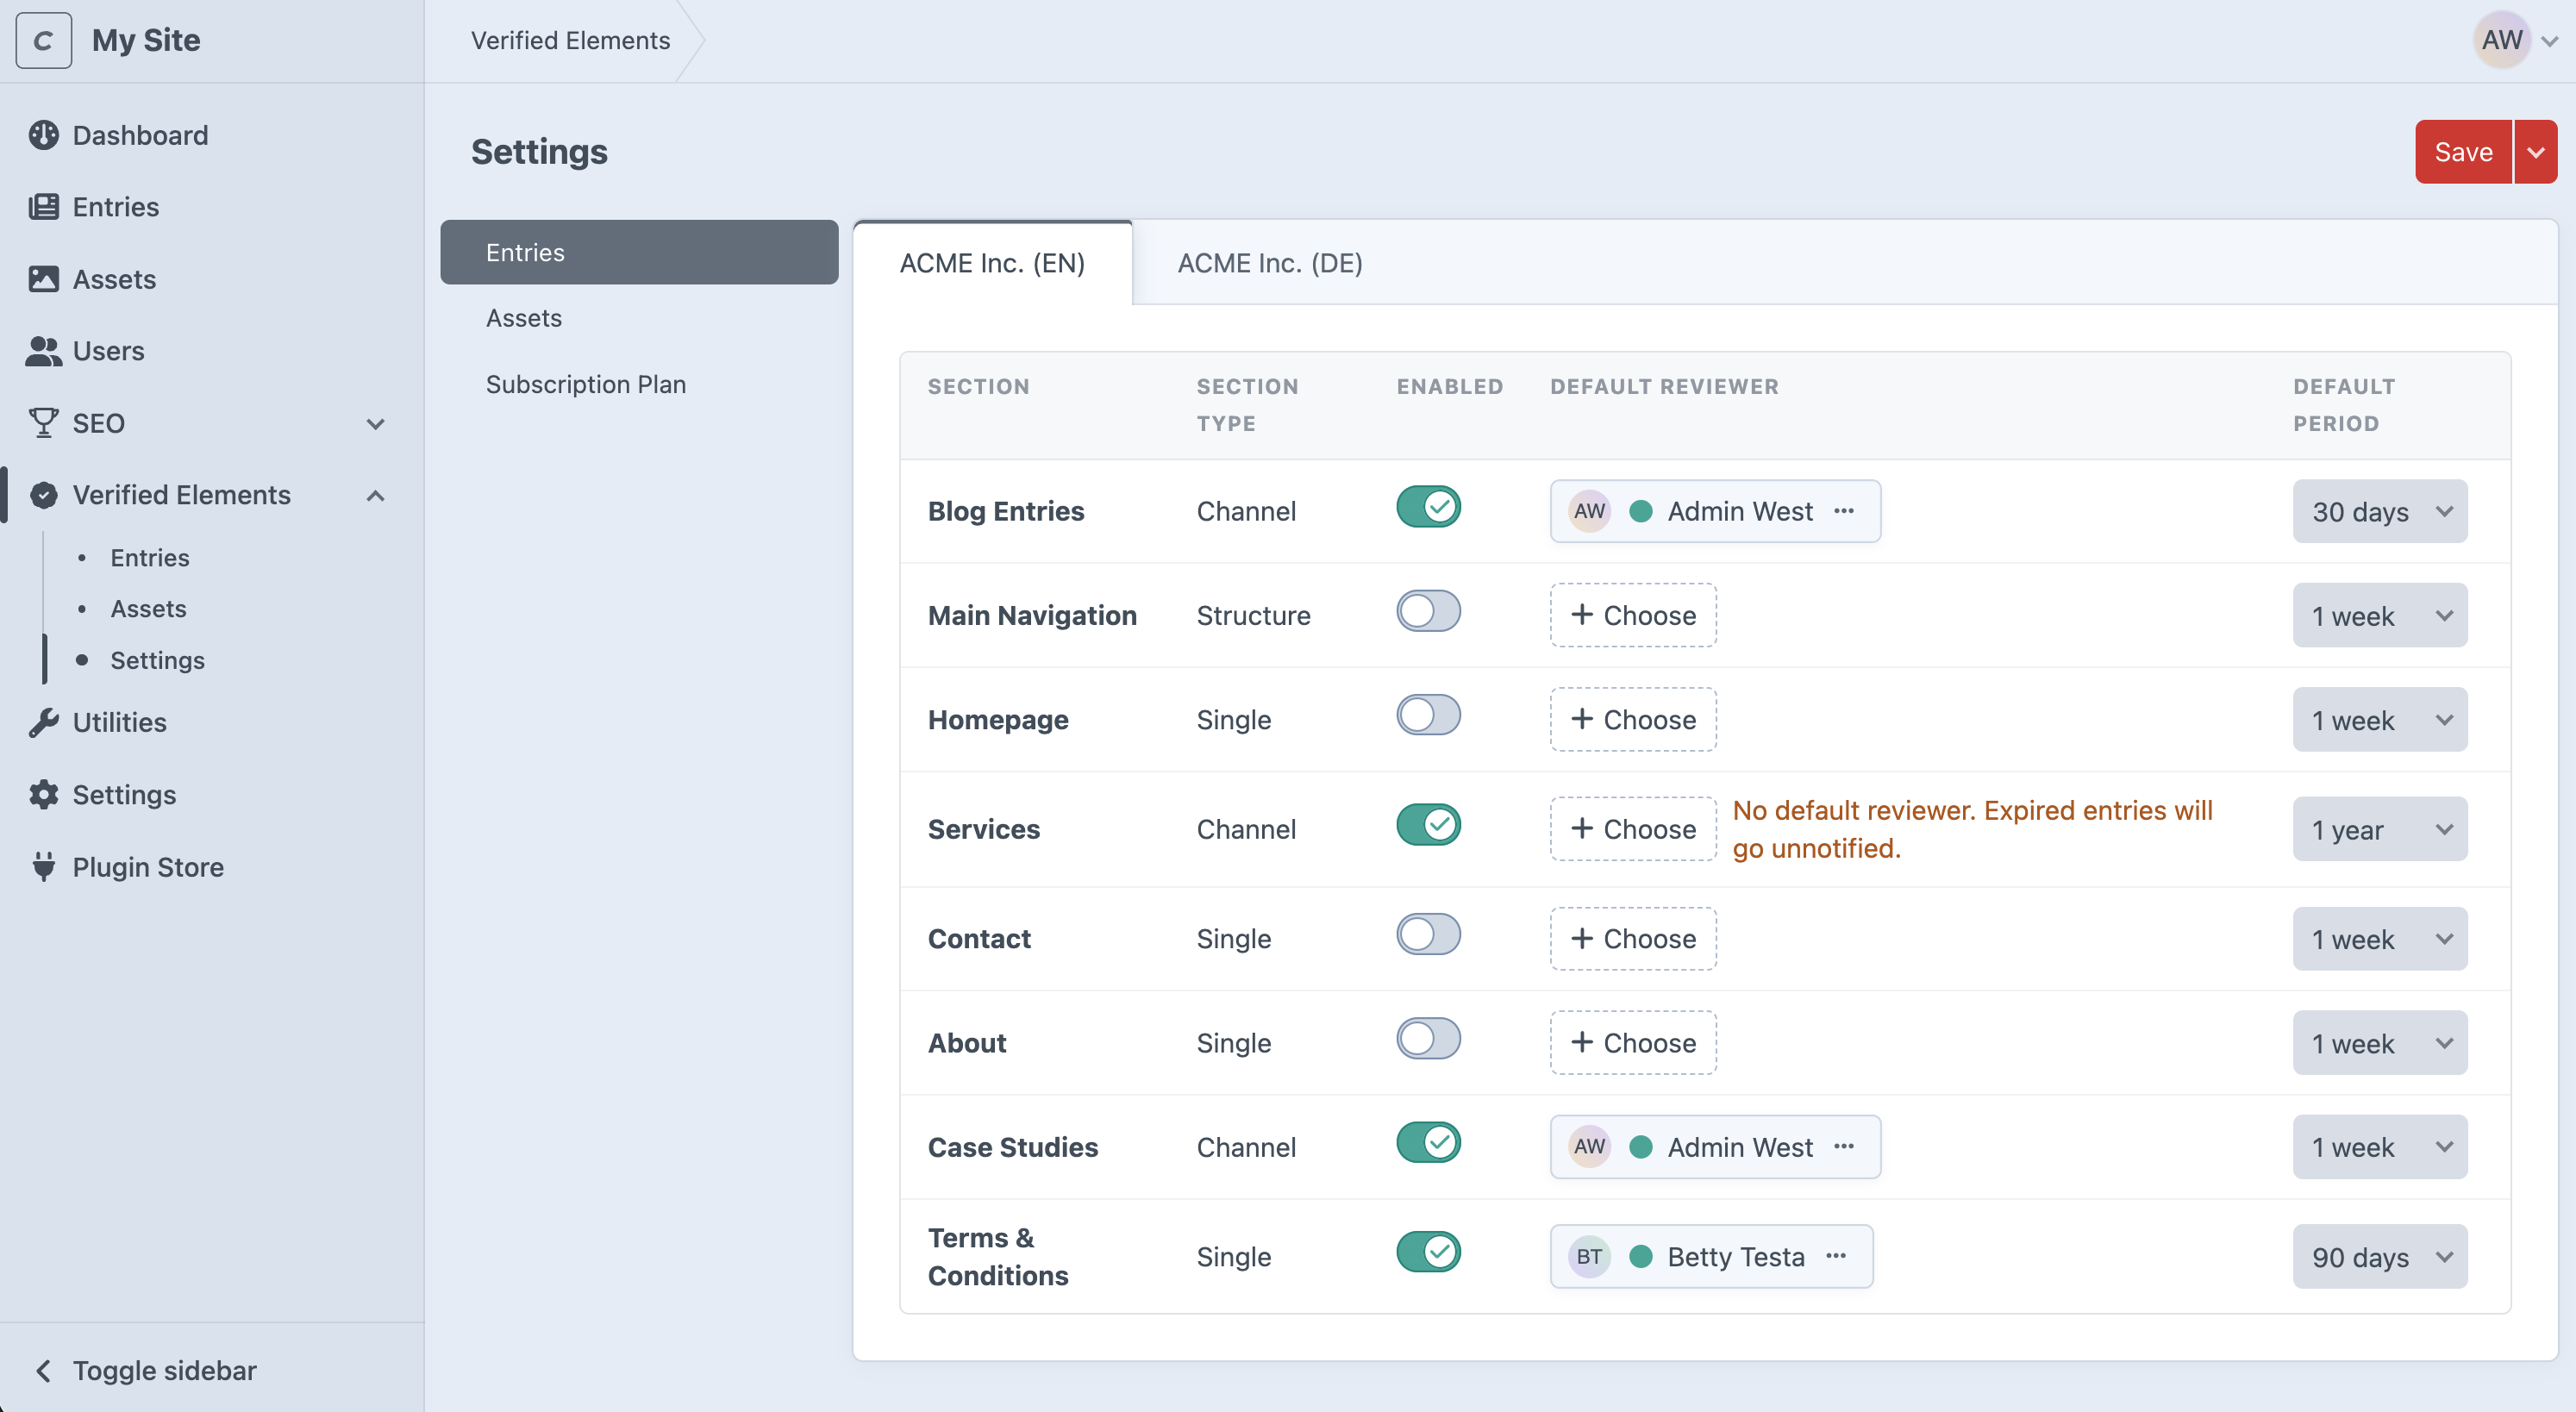This screenshot has width=2576, height=1412.
Task: Open actions menu for Case Studies reviewer
Action: pos(1844,1147)
